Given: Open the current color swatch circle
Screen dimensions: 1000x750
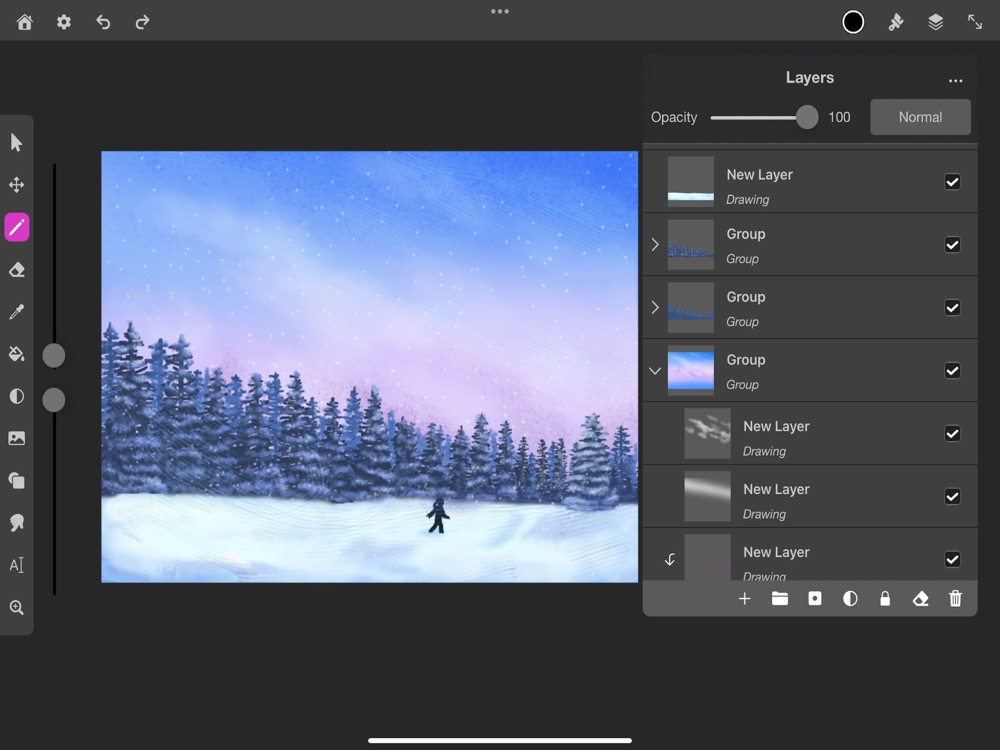Looking at the screenshot, I should coord(853,22).
